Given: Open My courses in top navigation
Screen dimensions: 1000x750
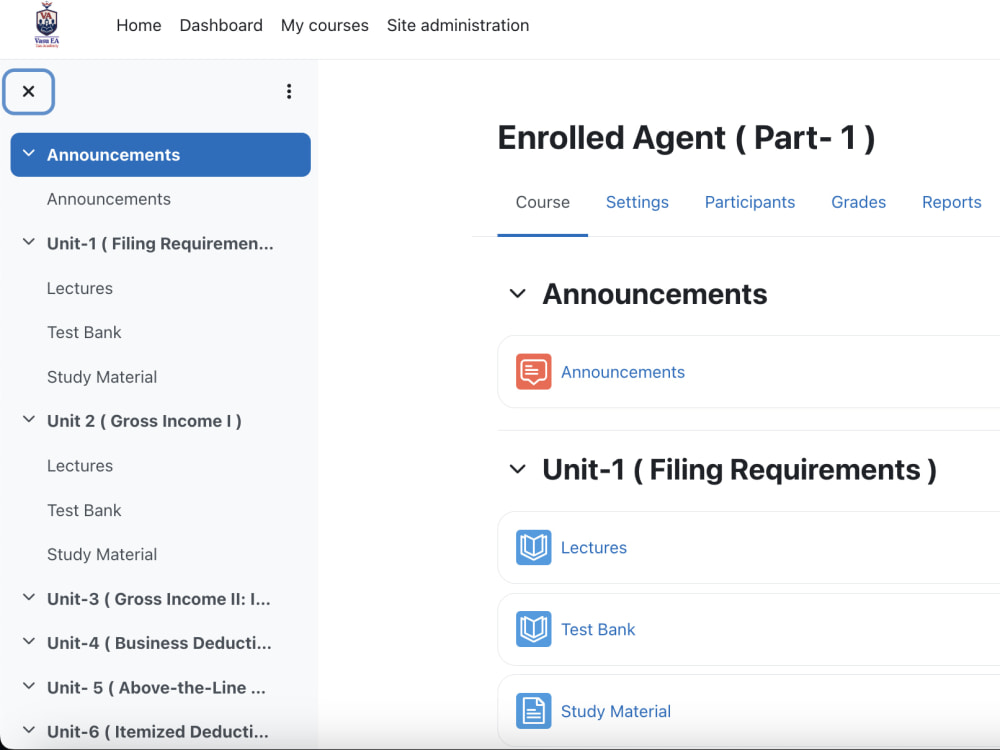Looking at the screenshot, I should [325, 26].
